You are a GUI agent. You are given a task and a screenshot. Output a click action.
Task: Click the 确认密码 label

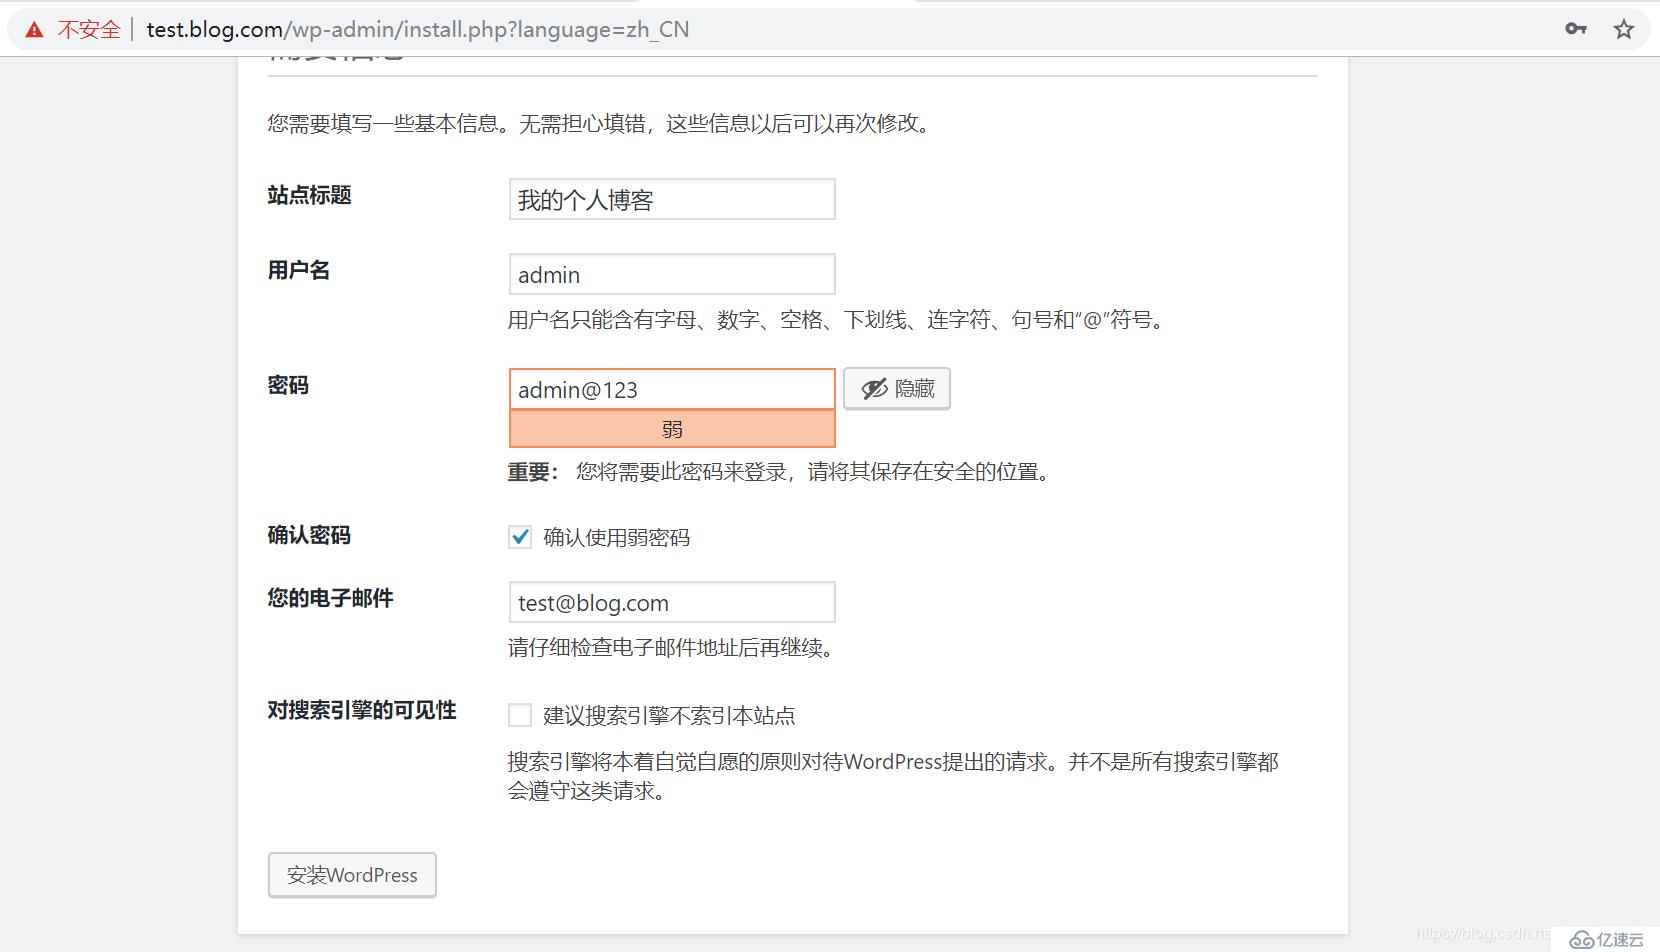(x=309, y=535)
